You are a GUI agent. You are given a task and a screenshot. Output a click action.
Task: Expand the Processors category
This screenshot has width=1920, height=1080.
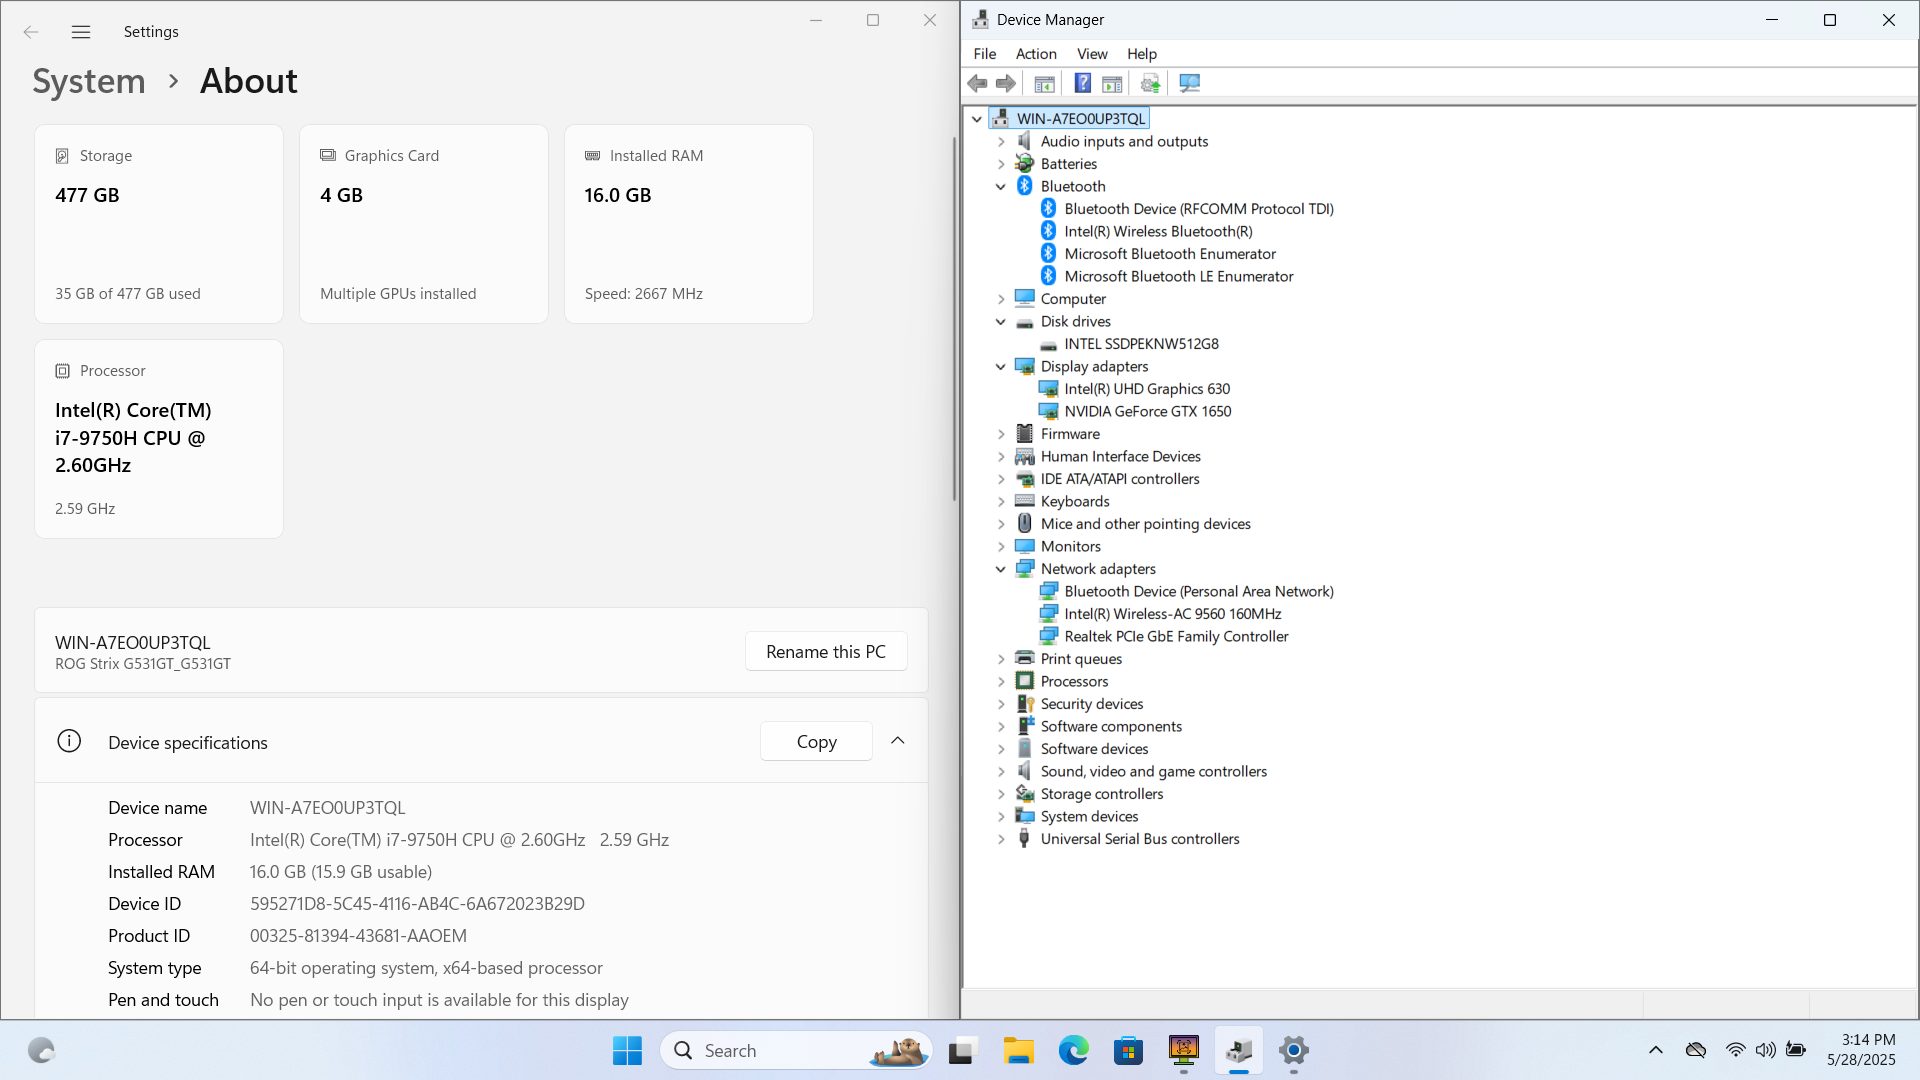click(1001, 682)
